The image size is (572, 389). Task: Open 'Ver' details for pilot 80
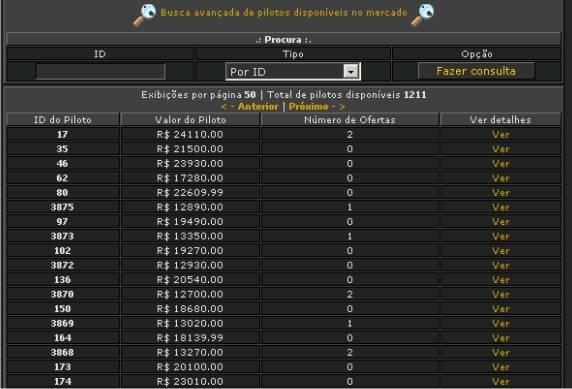[500, 193]
